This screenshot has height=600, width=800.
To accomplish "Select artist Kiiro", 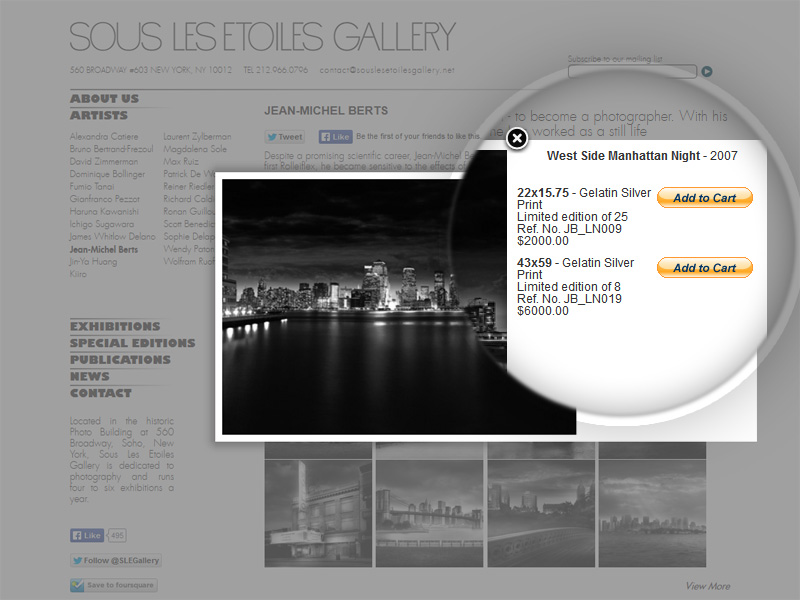I will (x=78, y=274).
